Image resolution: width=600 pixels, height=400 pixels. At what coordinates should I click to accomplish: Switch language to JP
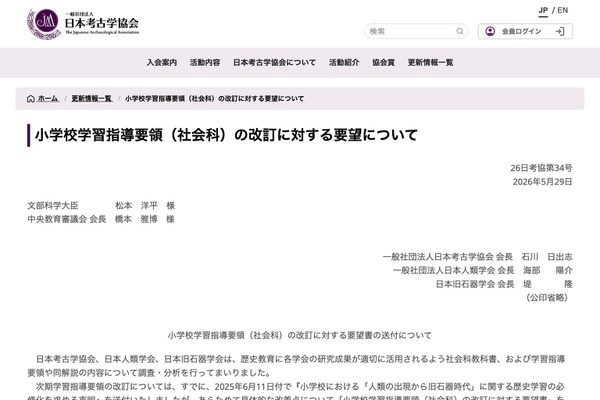543,11
